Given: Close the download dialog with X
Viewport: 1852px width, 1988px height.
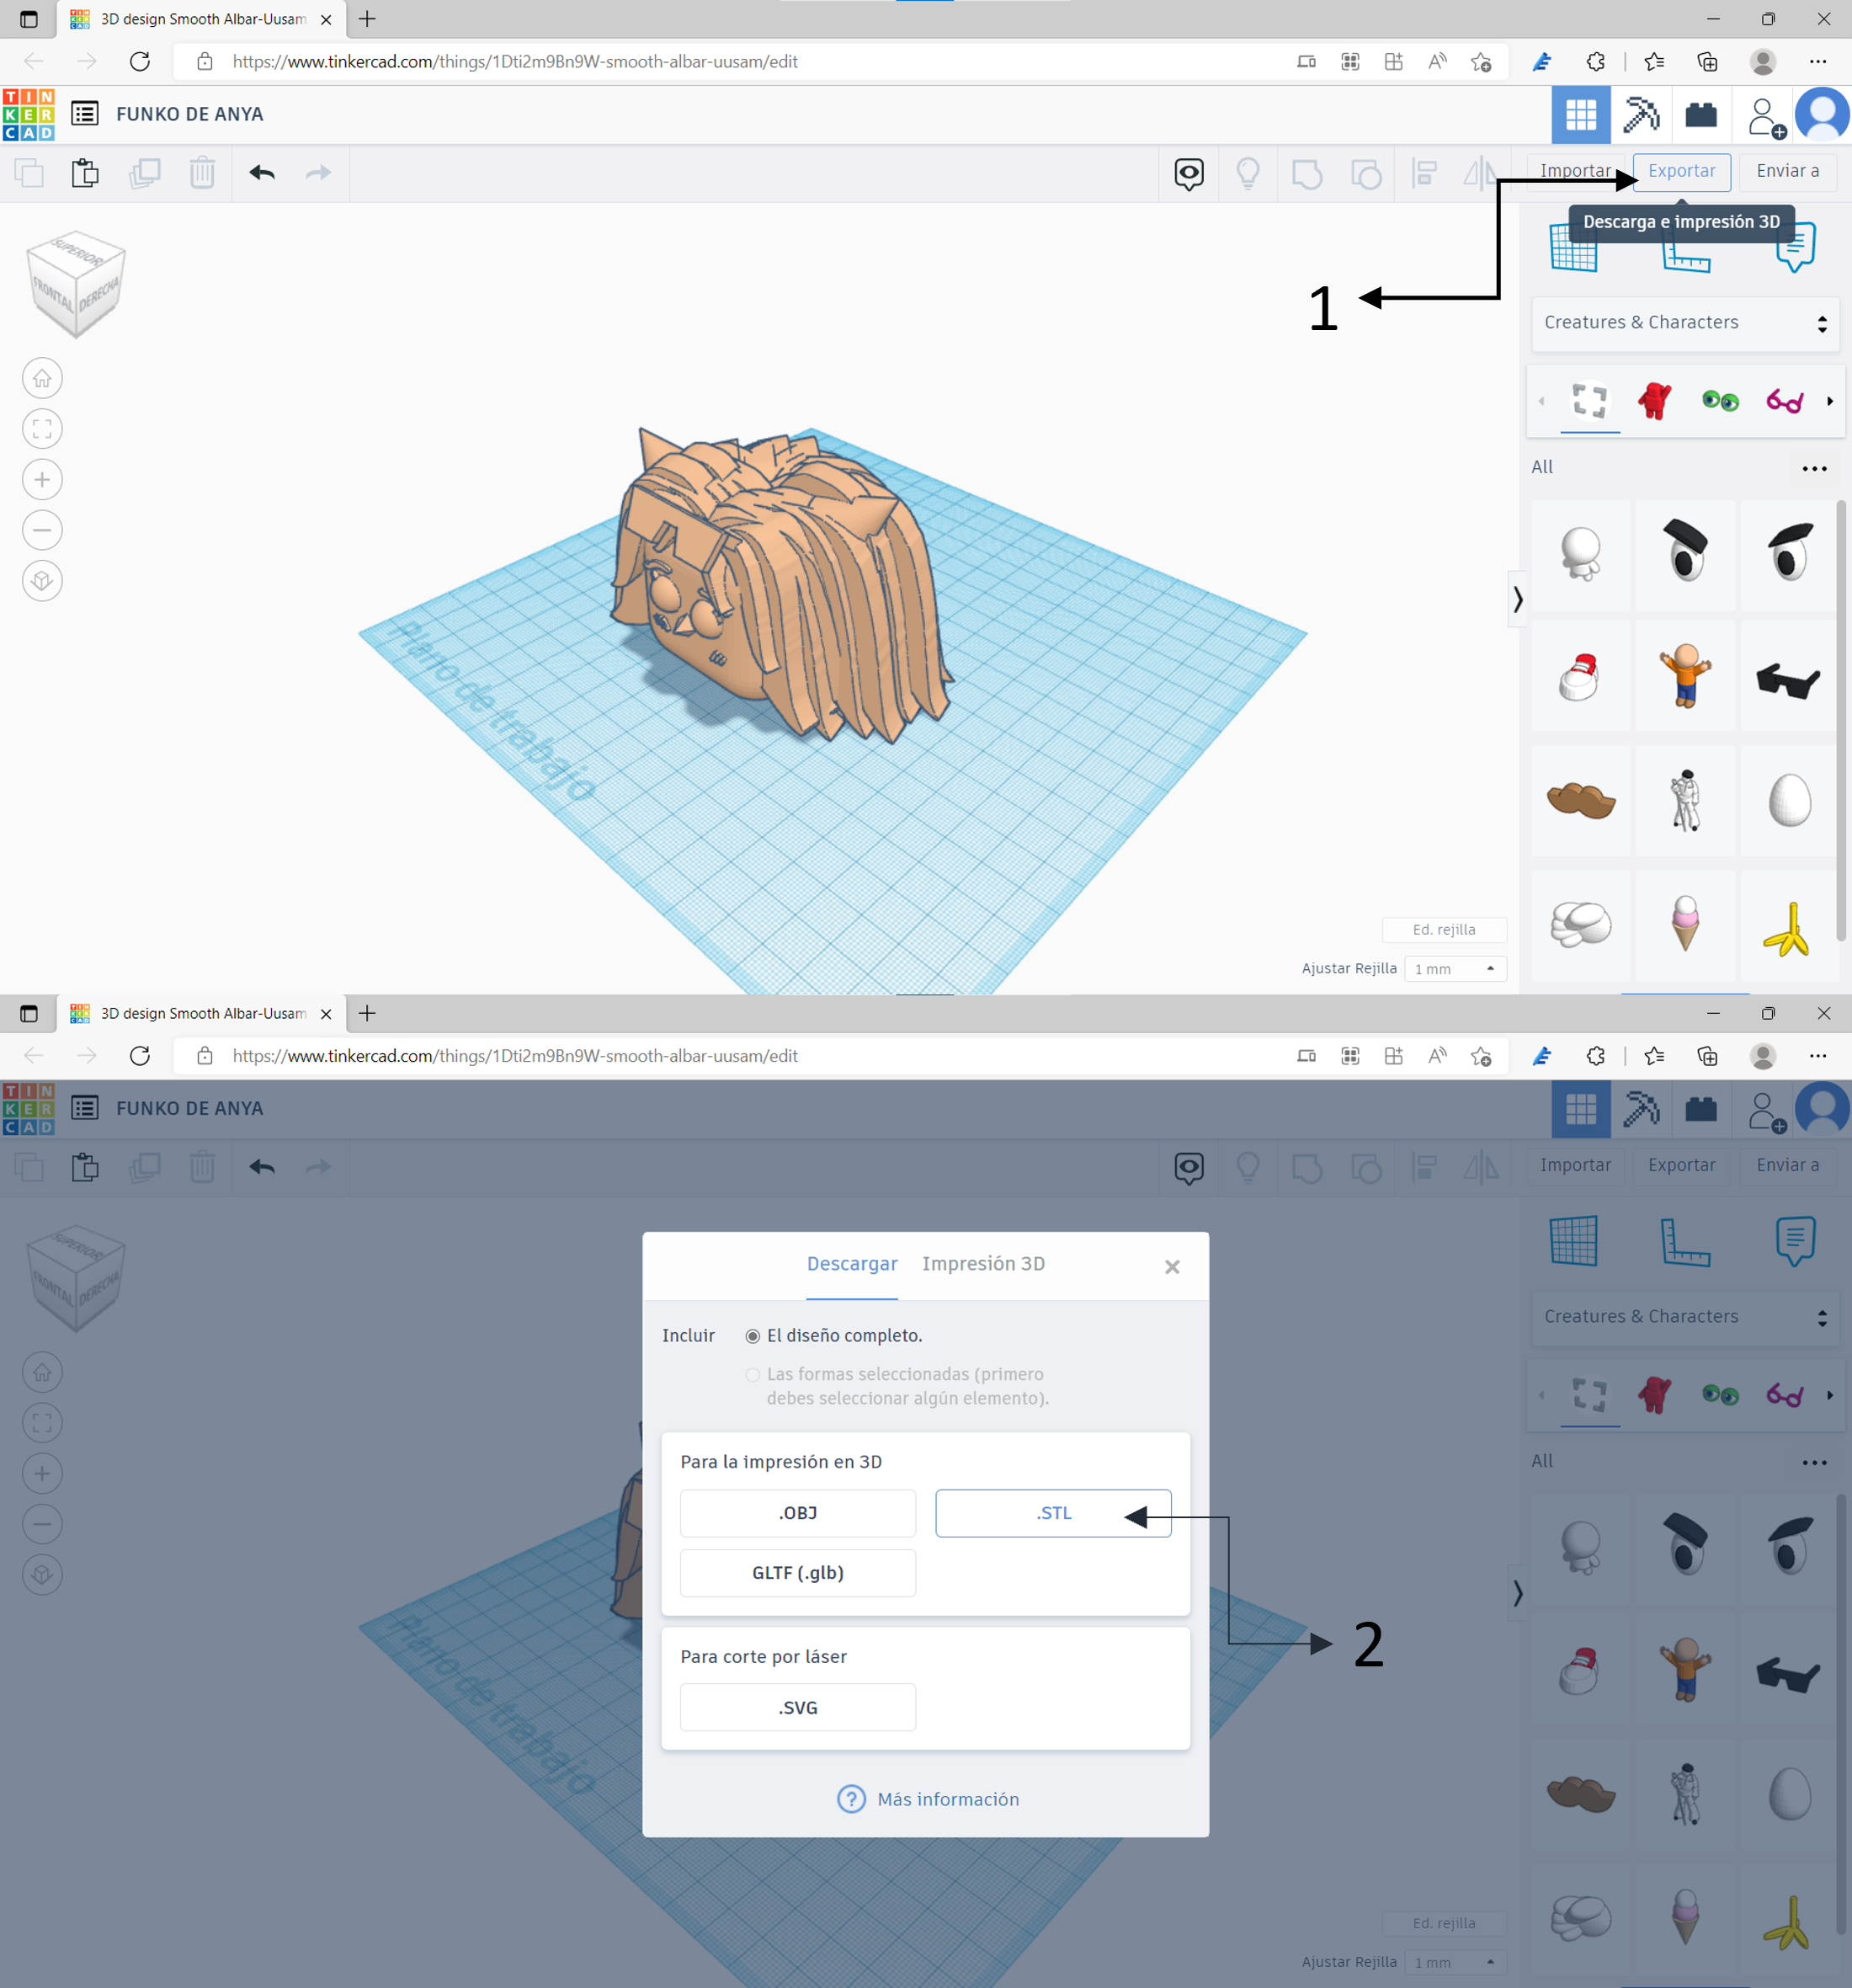Looking at the screenshot, I should coord(1172,1267).
